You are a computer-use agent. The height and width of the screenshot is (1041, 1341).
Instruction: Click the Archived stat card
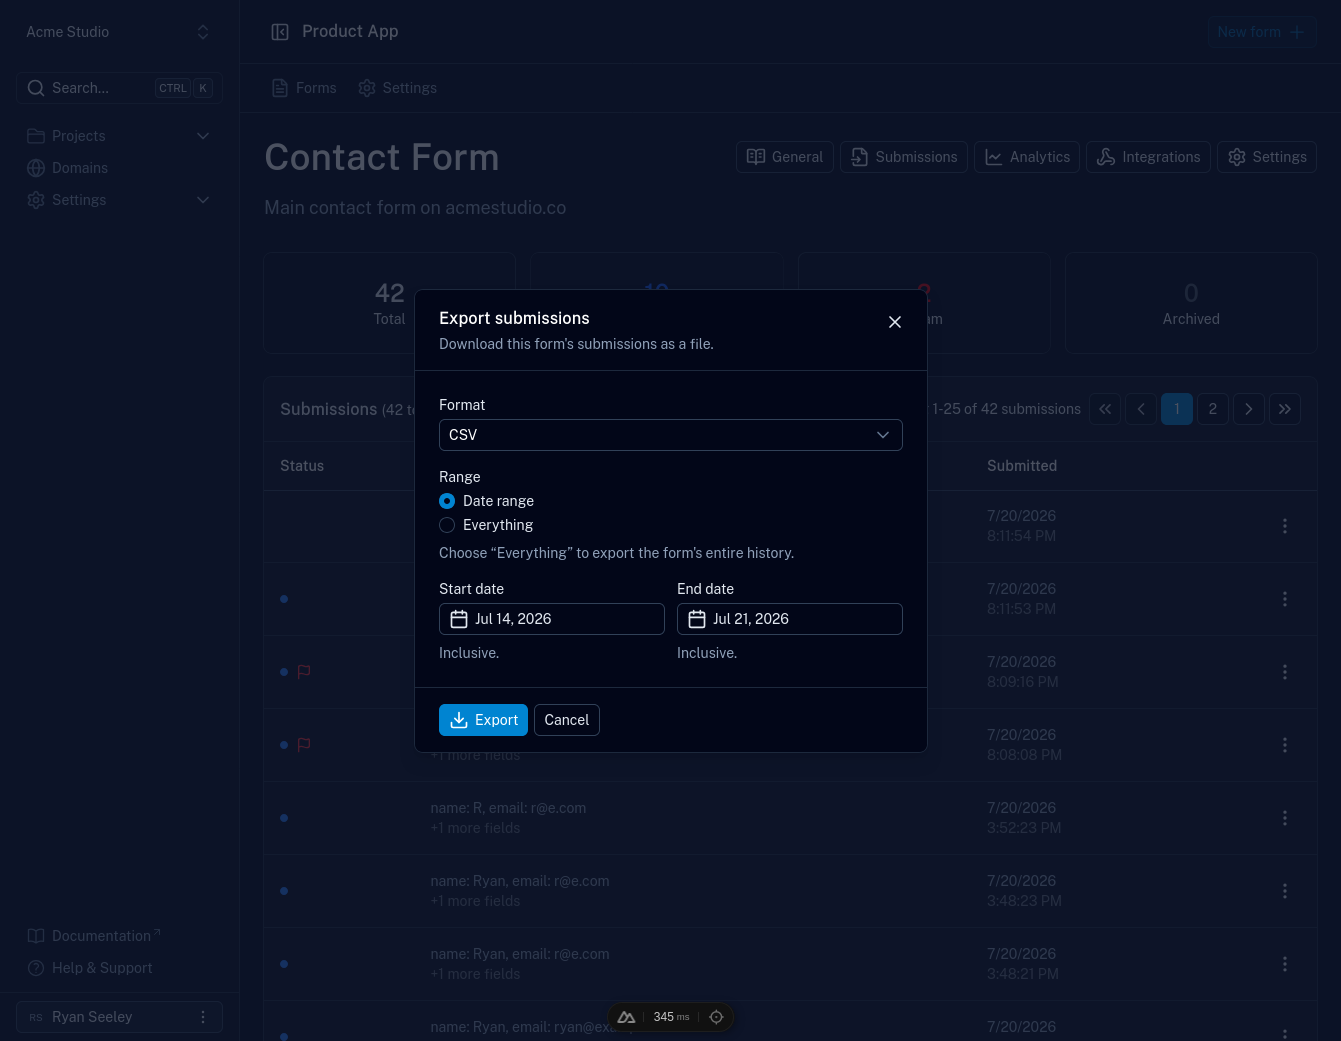click(1191, 303)
